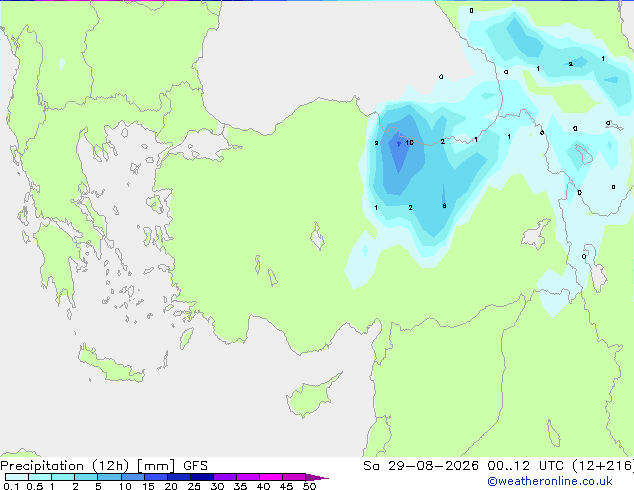This screenshot has height=490, width=634.
Task: Click the 1–2 mm legend color swatch
Action: coord(63,477)
